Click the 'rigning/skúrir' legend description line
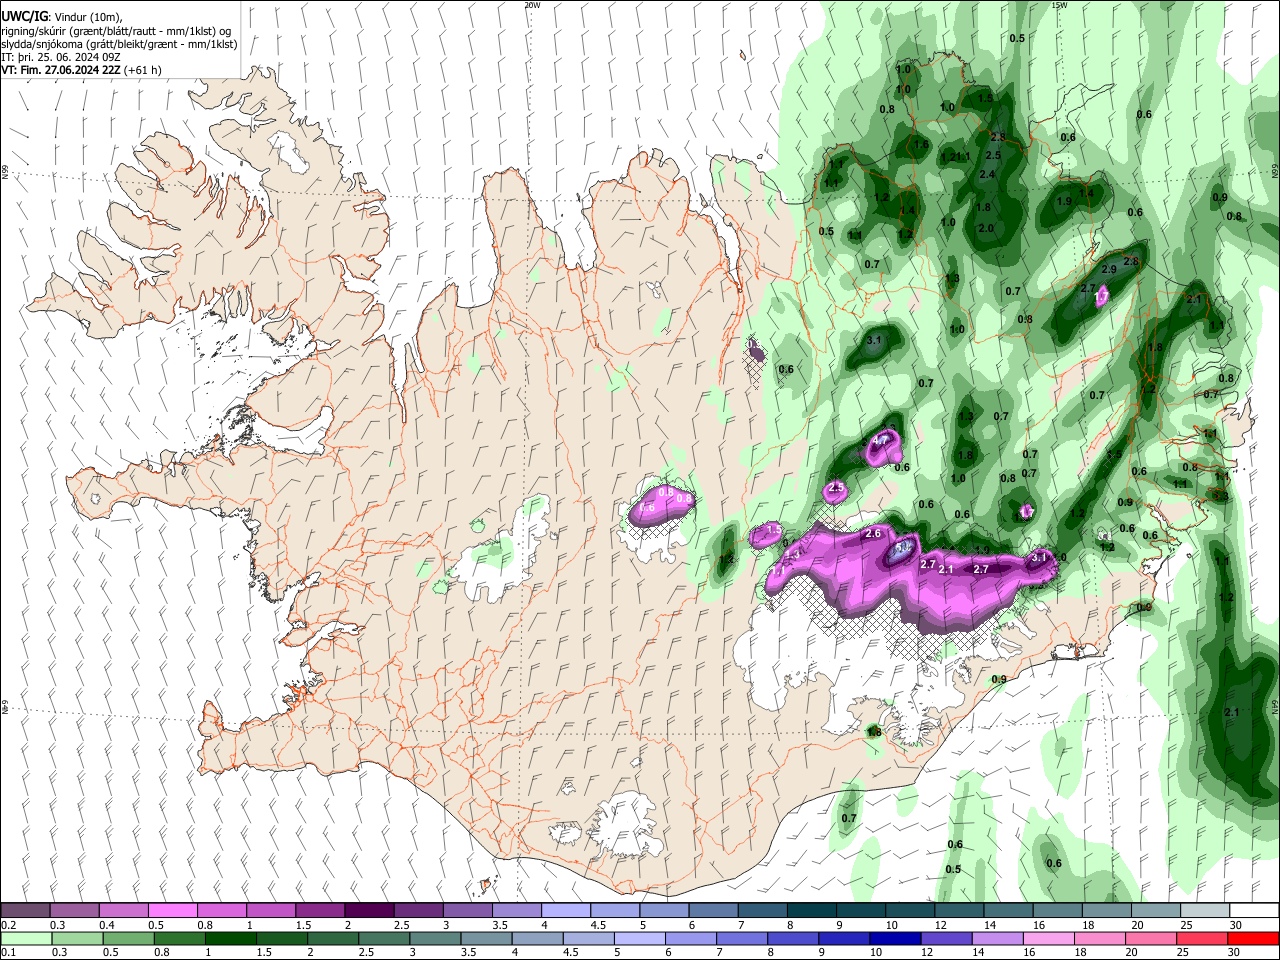The image size is (1280, 960). click(116, 30)
